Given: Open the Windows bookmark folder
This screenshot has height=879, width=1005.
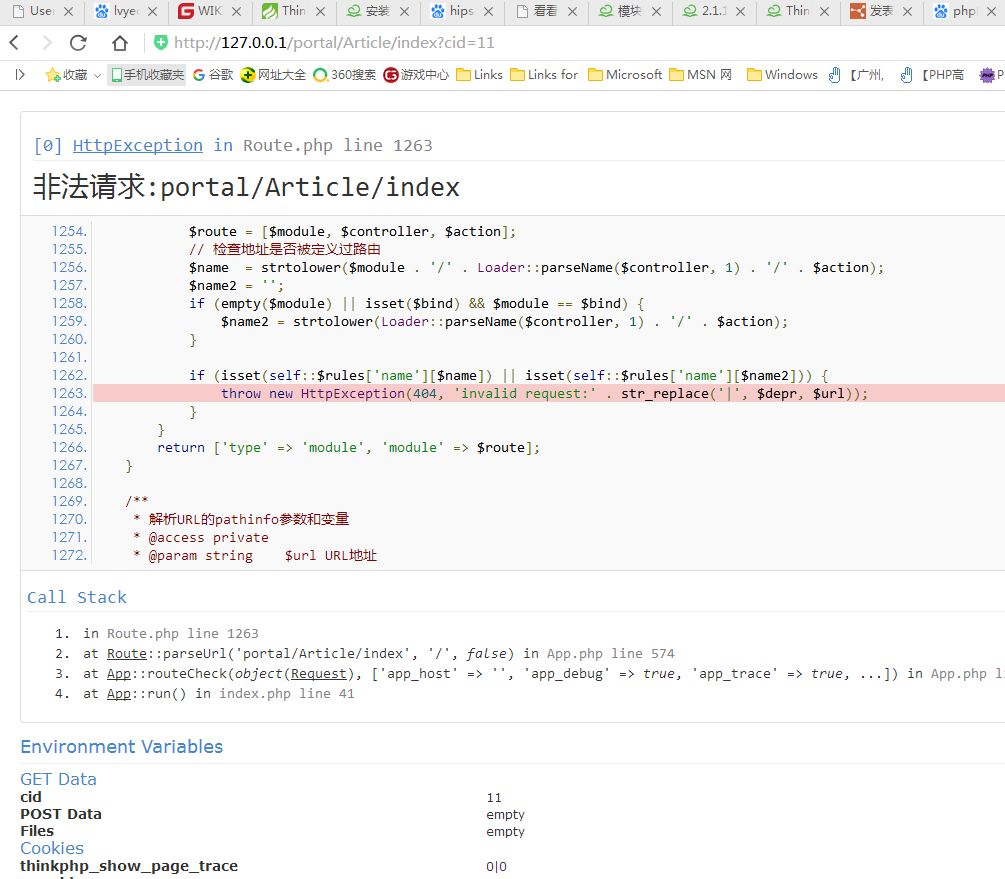Looking at the screenshot, I should coord(783,75).
